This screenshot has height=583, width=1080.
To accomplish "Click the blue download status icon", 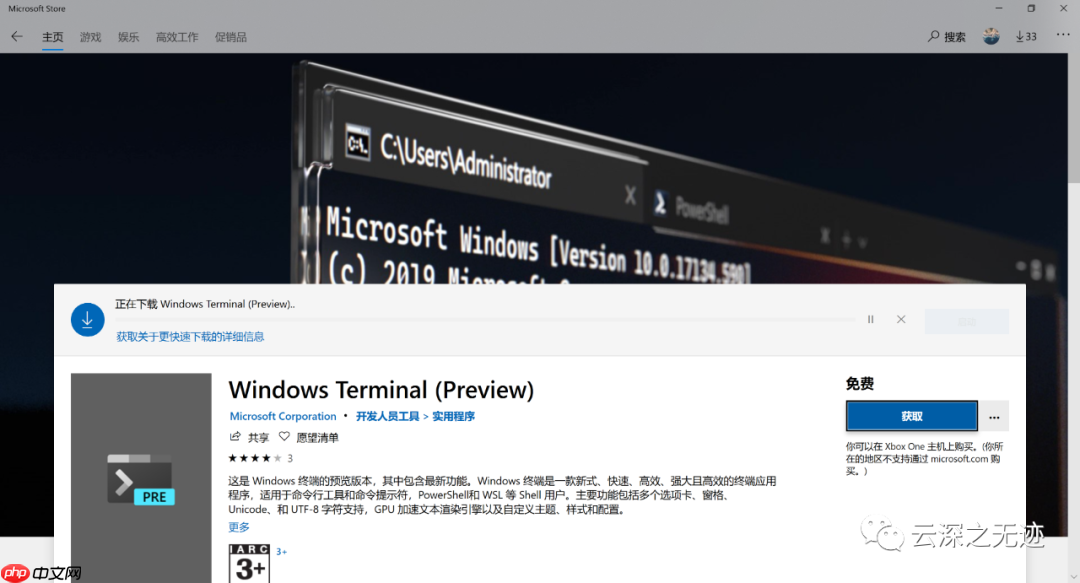I will pyautogui.click(x=87, y=320).
